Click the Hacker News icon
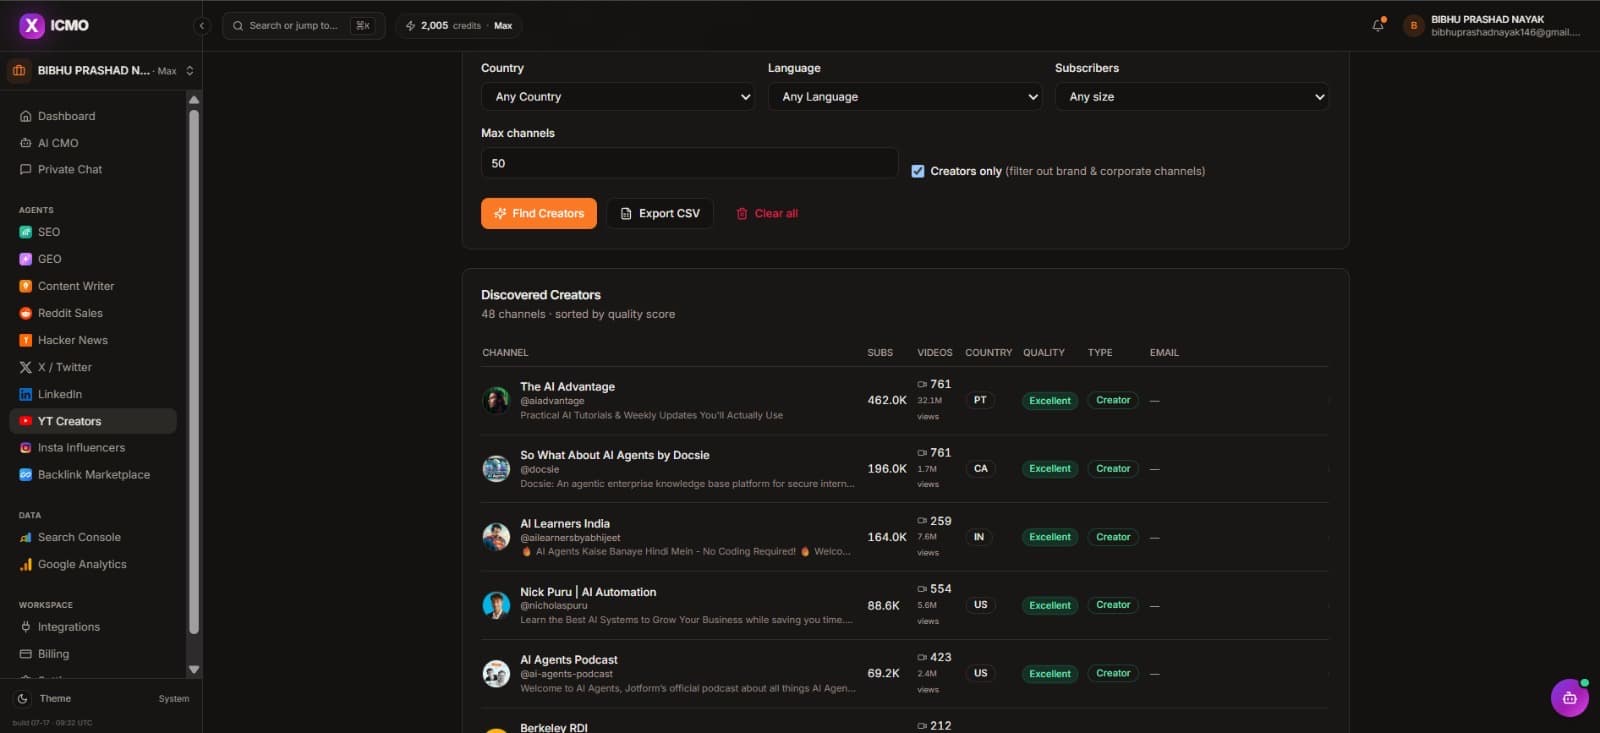The image size is (1600, 733). [26, 340]
